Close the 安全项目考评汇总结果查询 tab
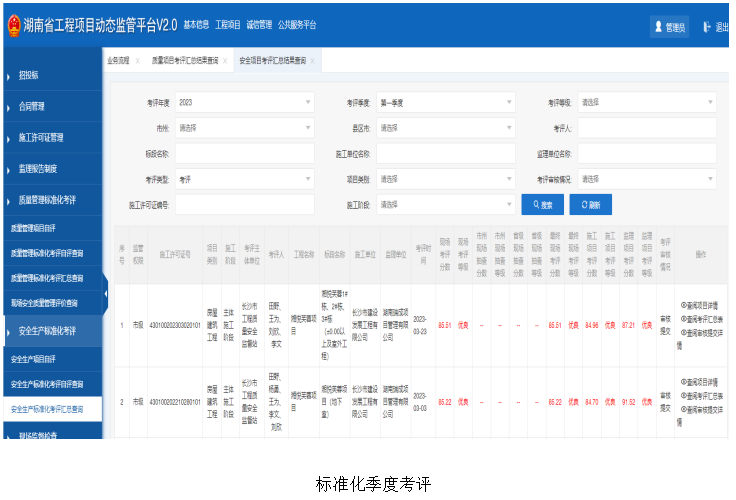The width and height of the screenshot is (736, 500). click(x=313, y=61)
